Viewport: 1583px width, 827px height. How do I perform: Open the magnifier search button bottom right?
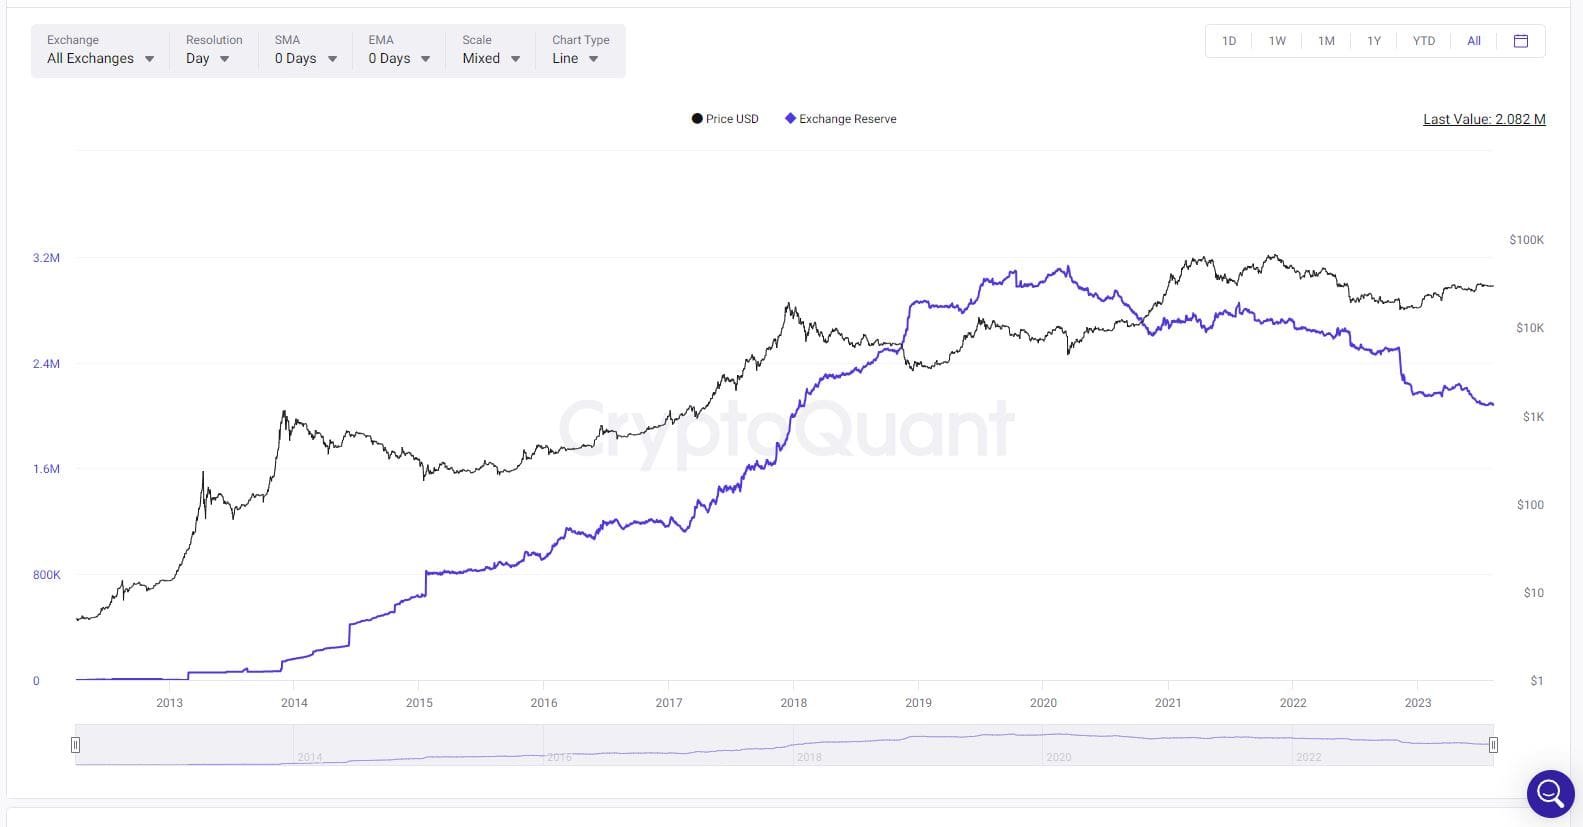click(1548, 793)
